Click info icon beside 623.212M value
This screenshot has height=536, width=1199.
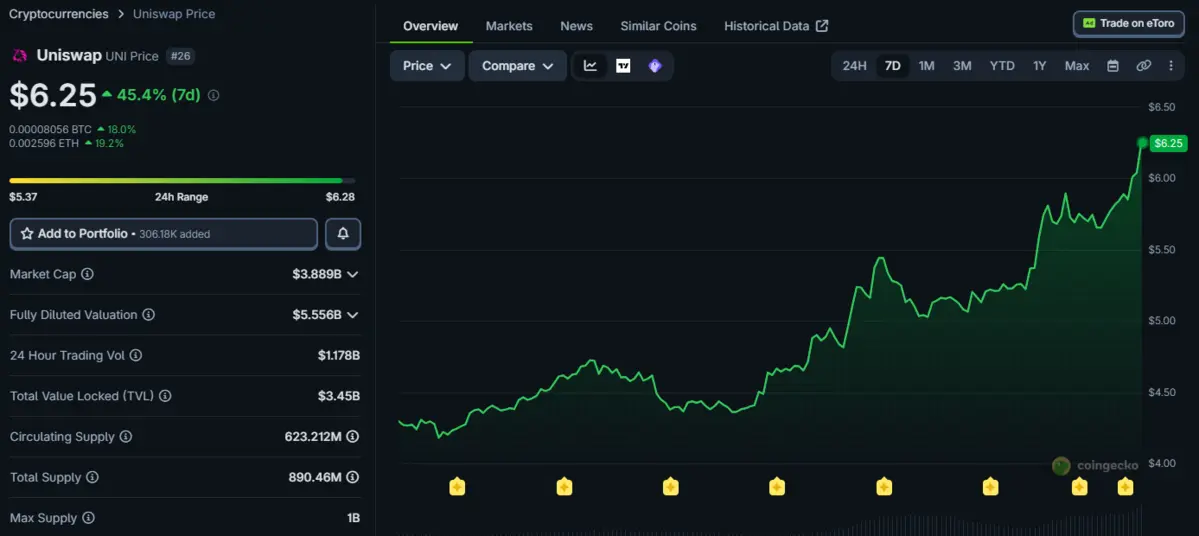(353, 437)
